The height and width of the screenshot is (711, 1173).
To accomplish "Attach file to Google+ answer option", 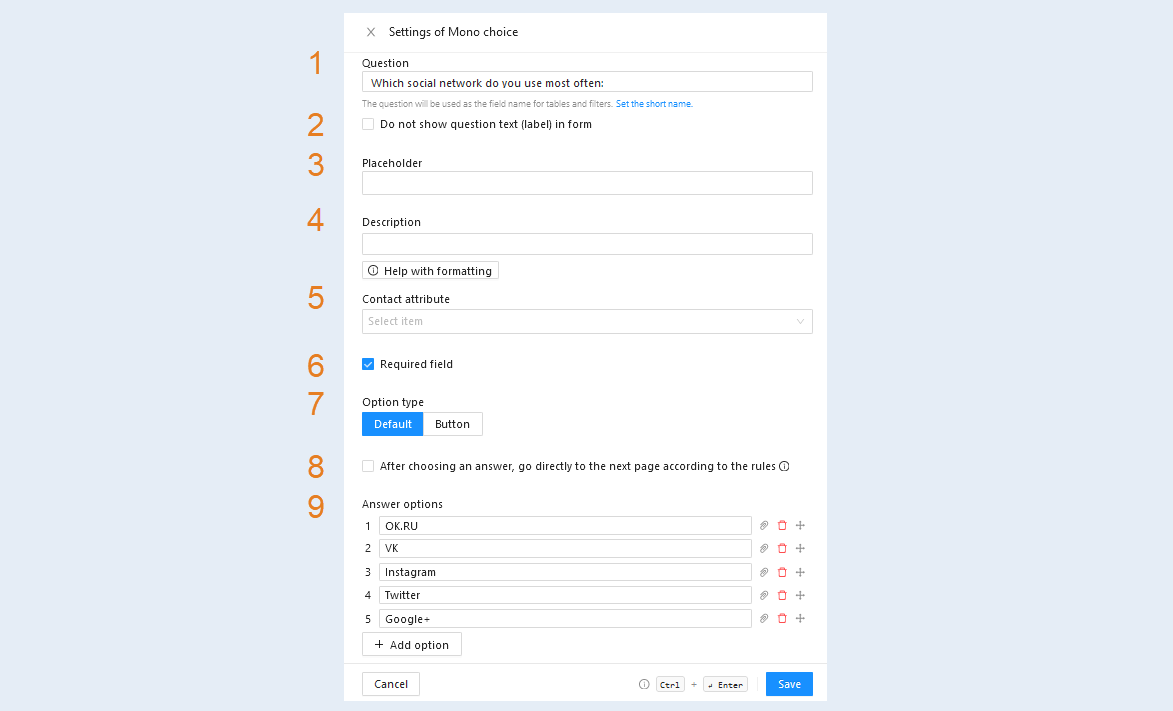I will pos(764,619).
